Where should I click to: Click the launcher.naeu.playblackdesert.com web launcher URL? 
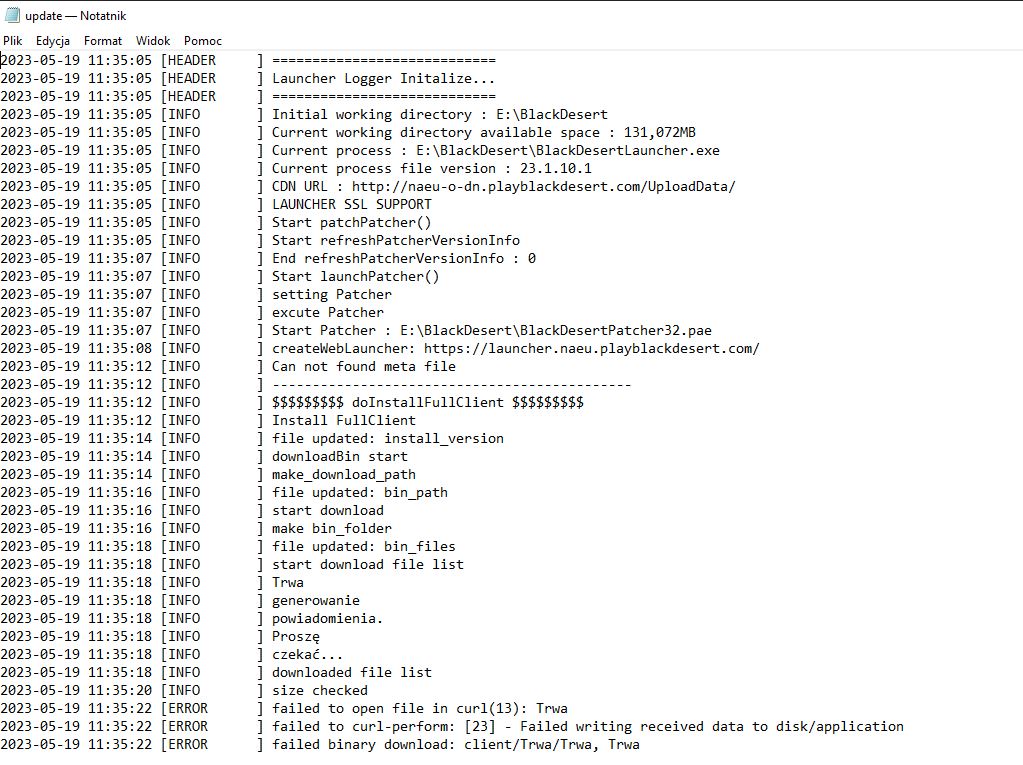(x=591, y=349)
